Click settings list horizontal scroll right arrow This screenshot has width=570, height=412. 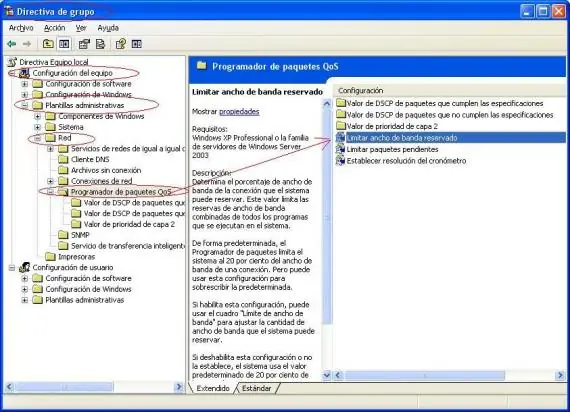[x=560, y=375]
